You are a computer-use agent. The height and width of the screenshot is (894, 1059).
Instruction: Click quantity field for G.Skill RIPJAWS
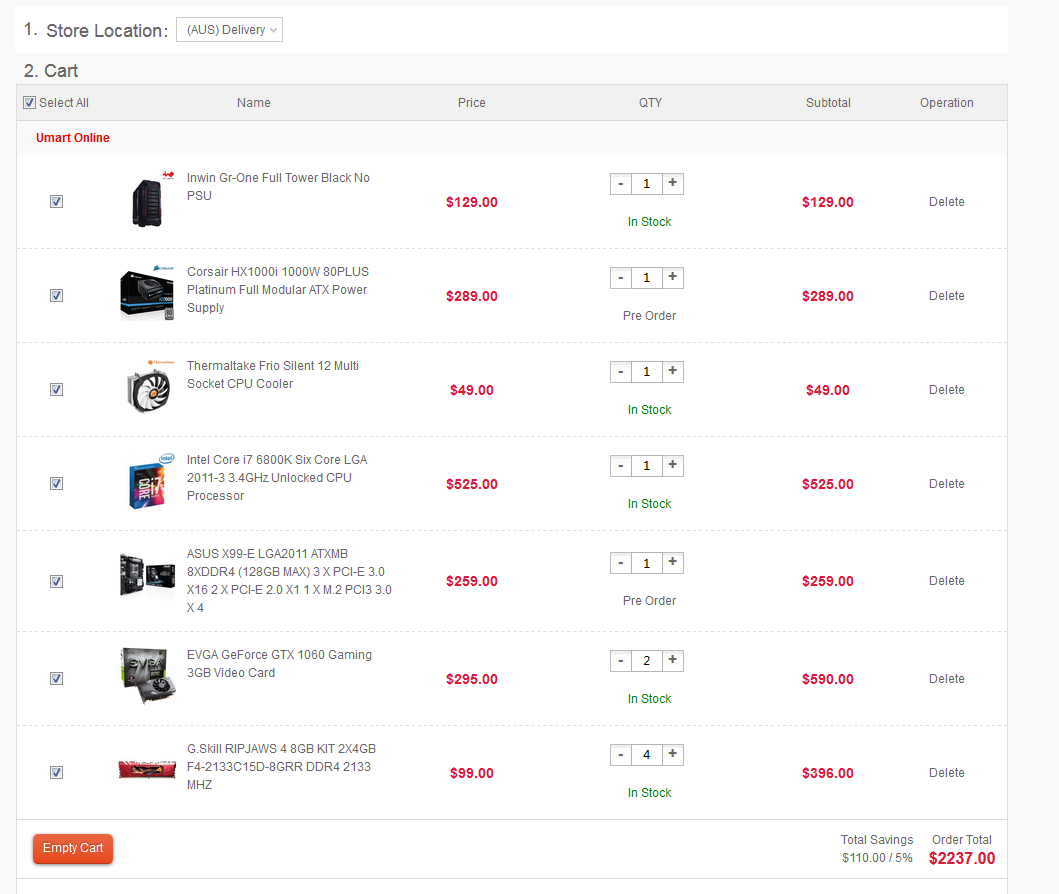646,754
